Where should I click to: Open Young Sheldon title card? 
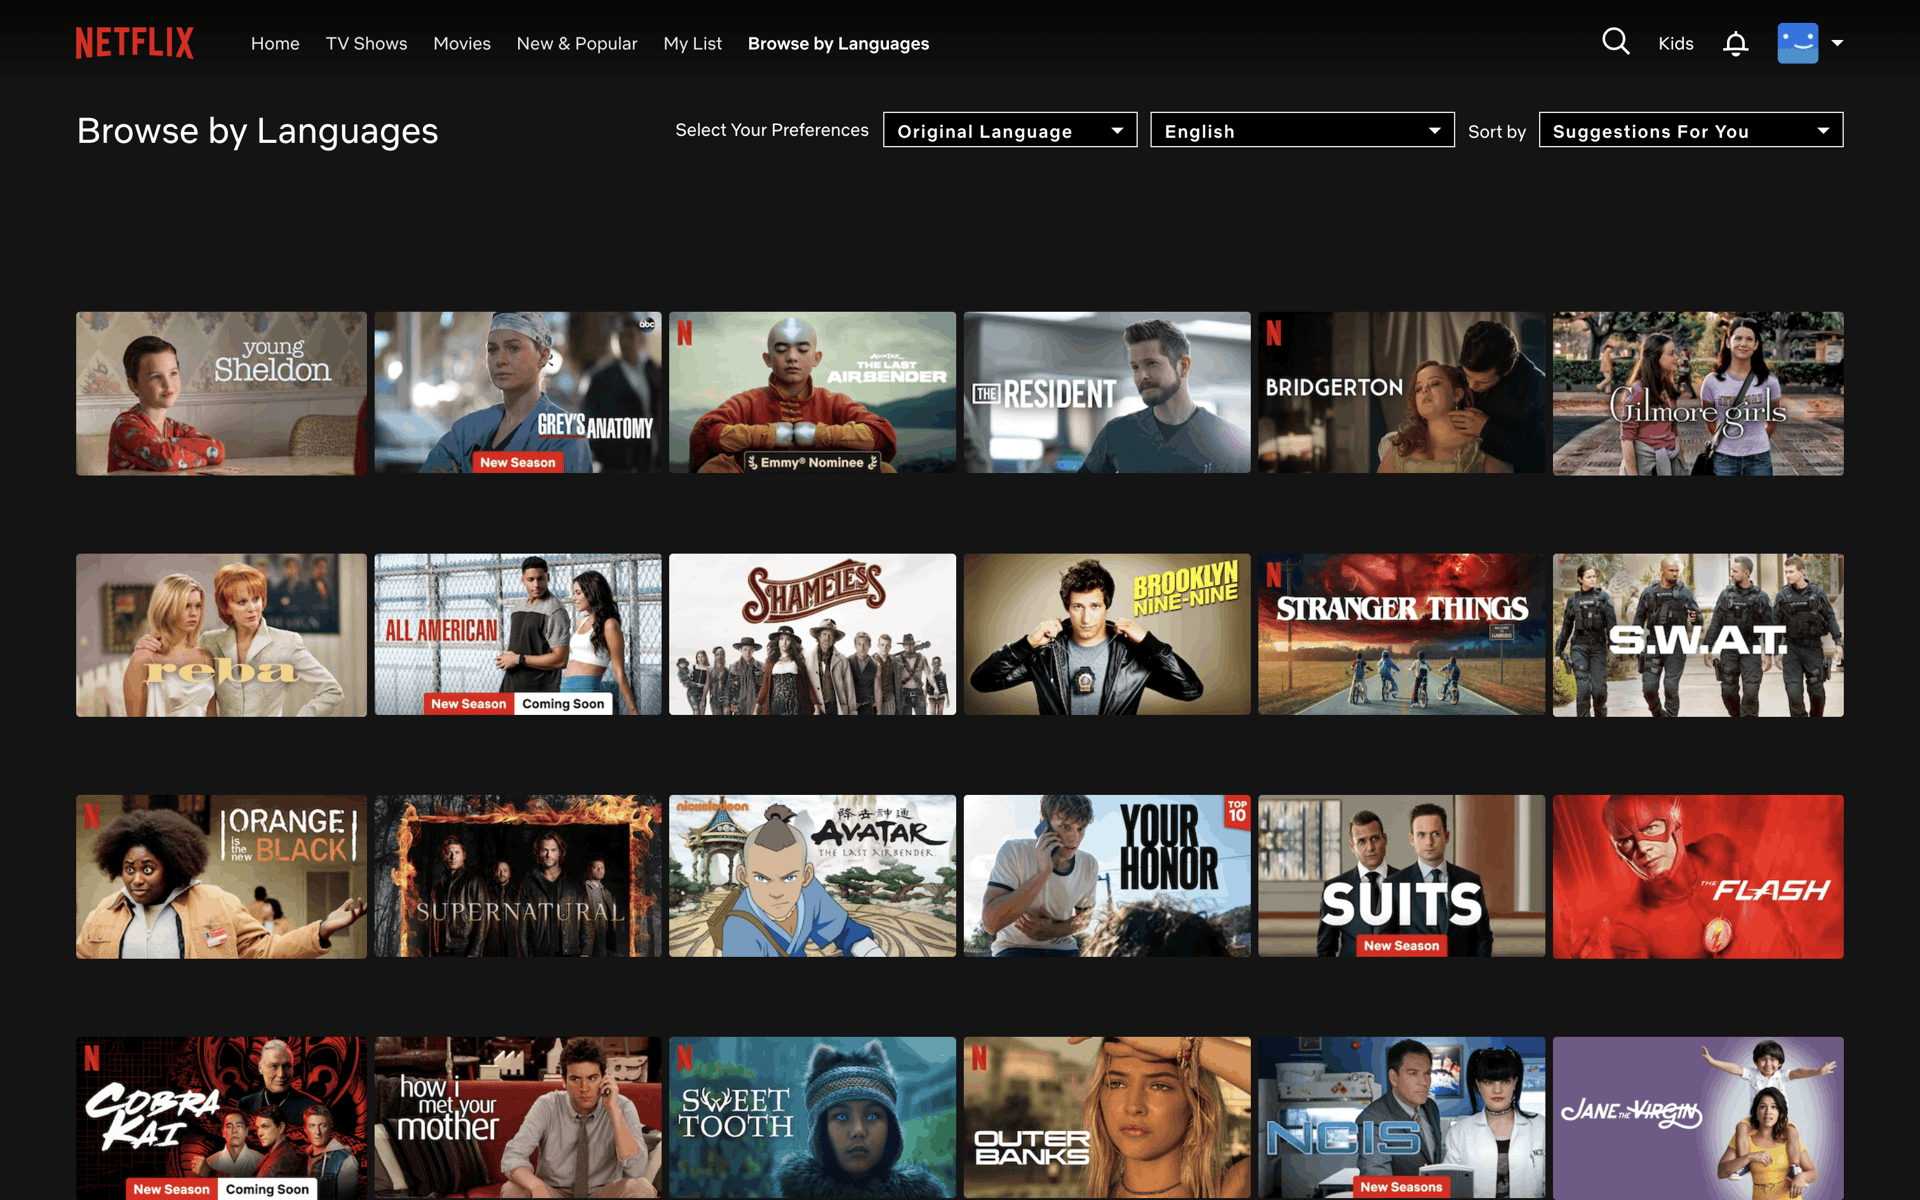pyautogui.click(x=221, y=393)
